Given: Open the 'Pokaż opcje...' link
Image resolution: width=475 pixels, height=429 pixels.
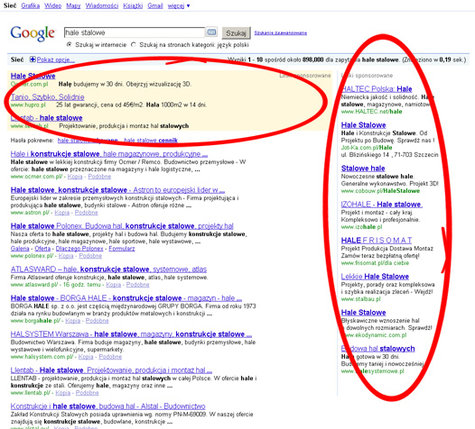Looking at the screenshot, I should click(x=55, y=60).
